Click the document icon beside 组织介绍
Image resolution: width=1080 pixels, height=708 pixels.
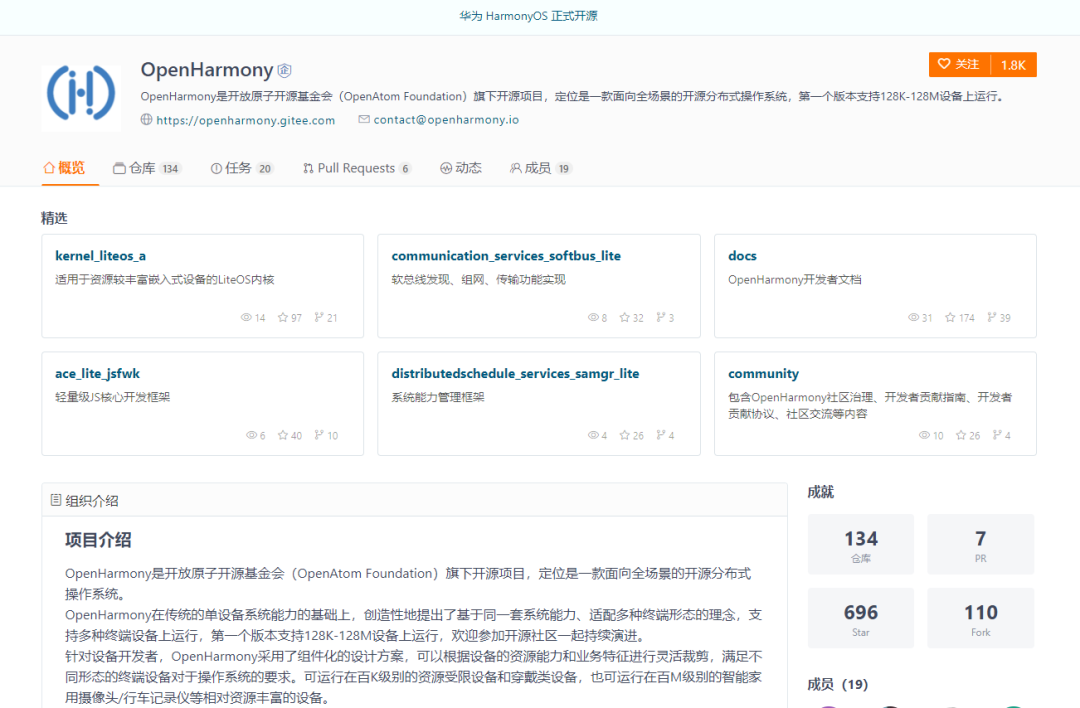click(x=56, y=500)
